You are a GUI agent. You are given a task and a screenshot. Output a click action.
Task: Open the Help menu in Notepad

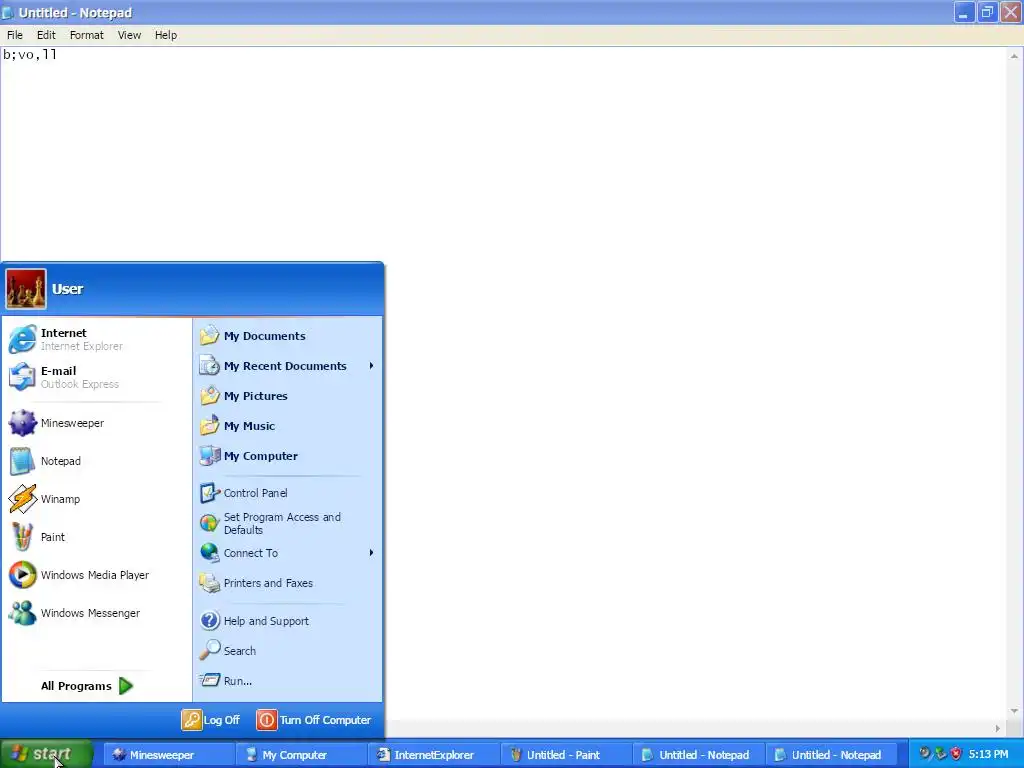coord(165,35)
